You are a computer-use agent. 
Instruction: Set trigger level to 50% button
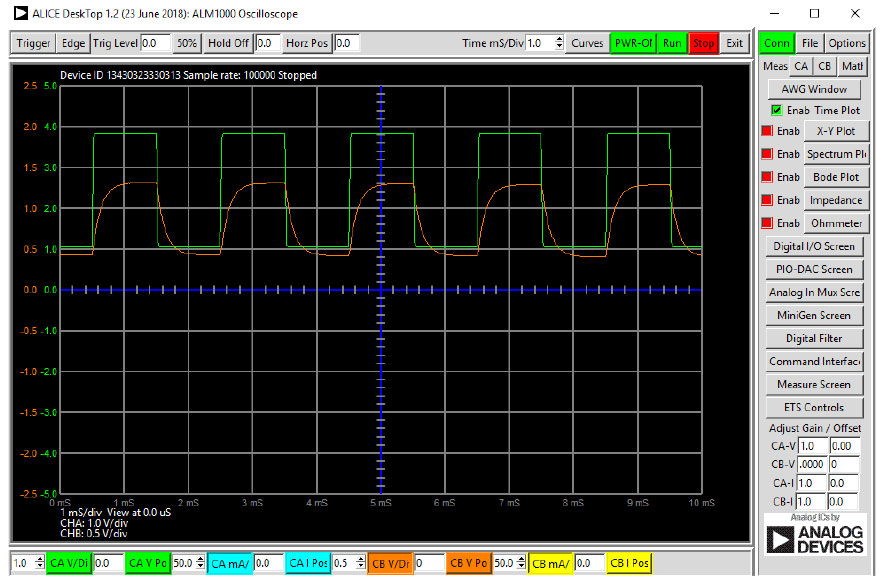point(186,44)
